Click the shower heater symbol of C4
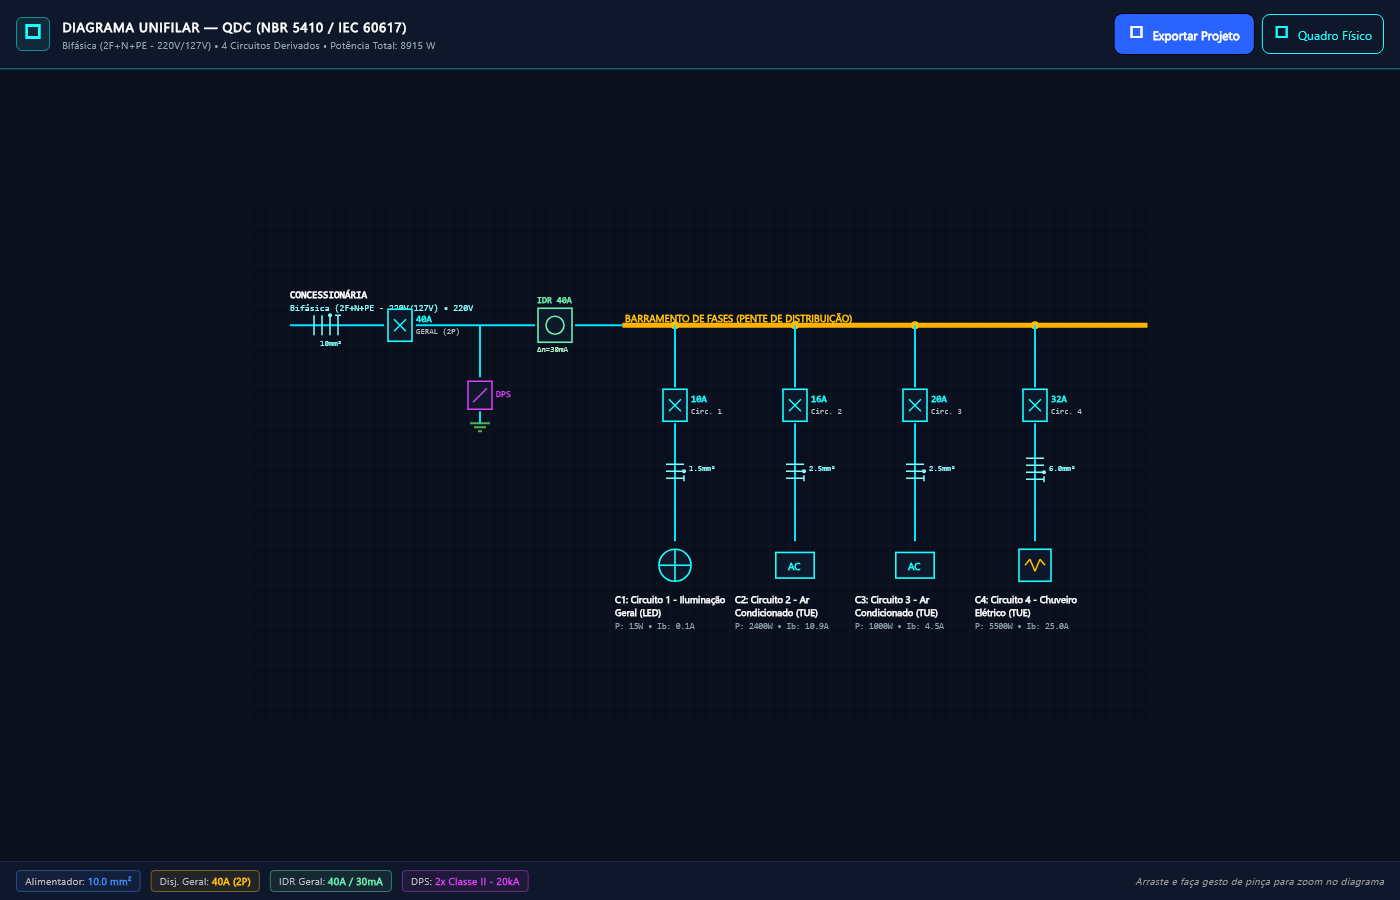Viewport: 1400px width, 900px height. (x=1035, y=565)
